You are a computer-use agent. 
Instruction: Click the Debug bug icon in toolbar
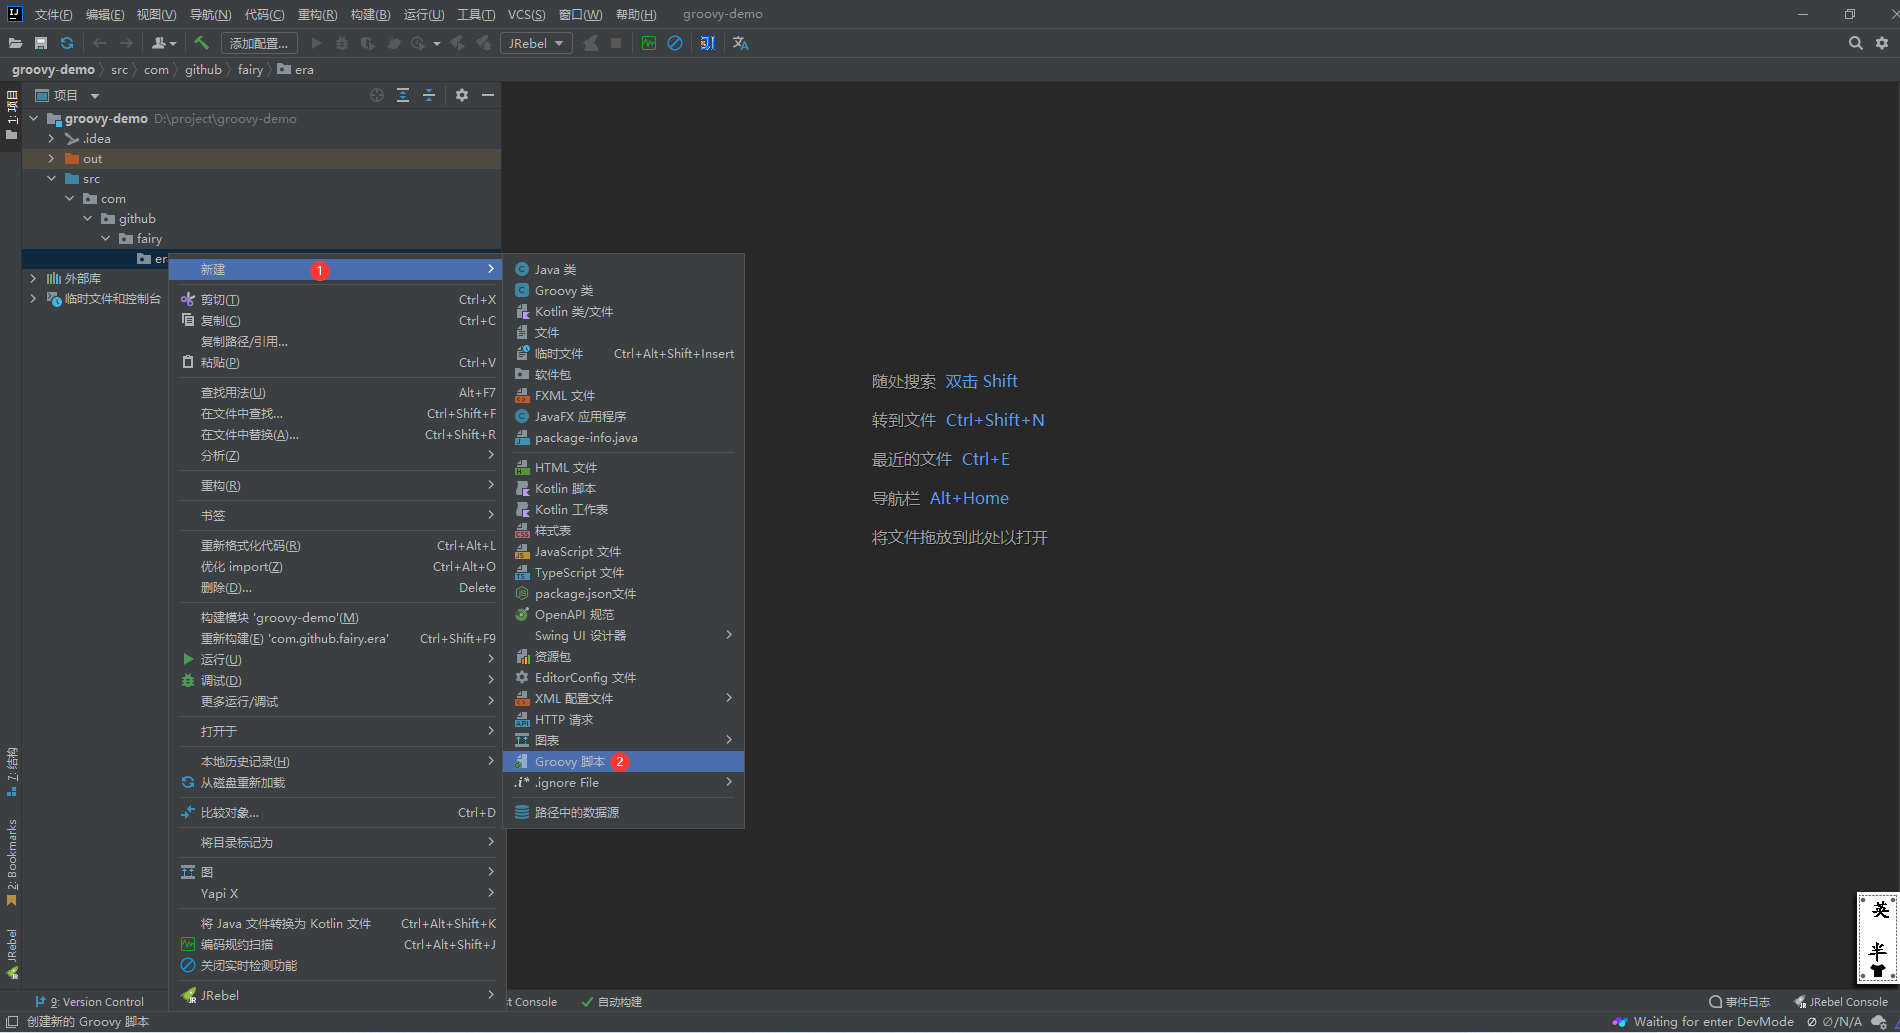(342, 43)
